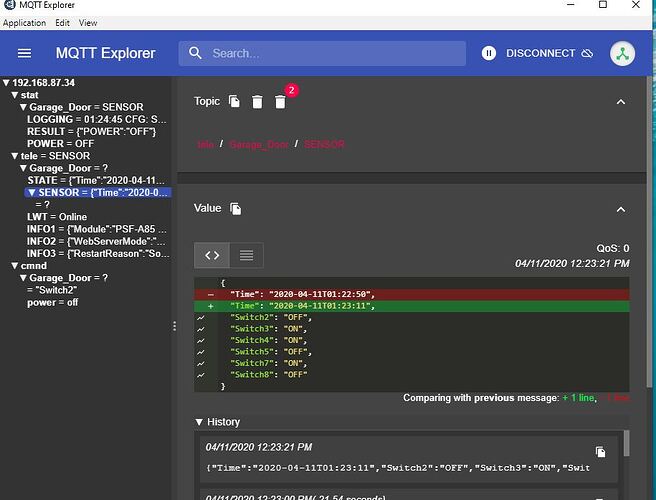Click the search magnifier icon

[195, 53]
